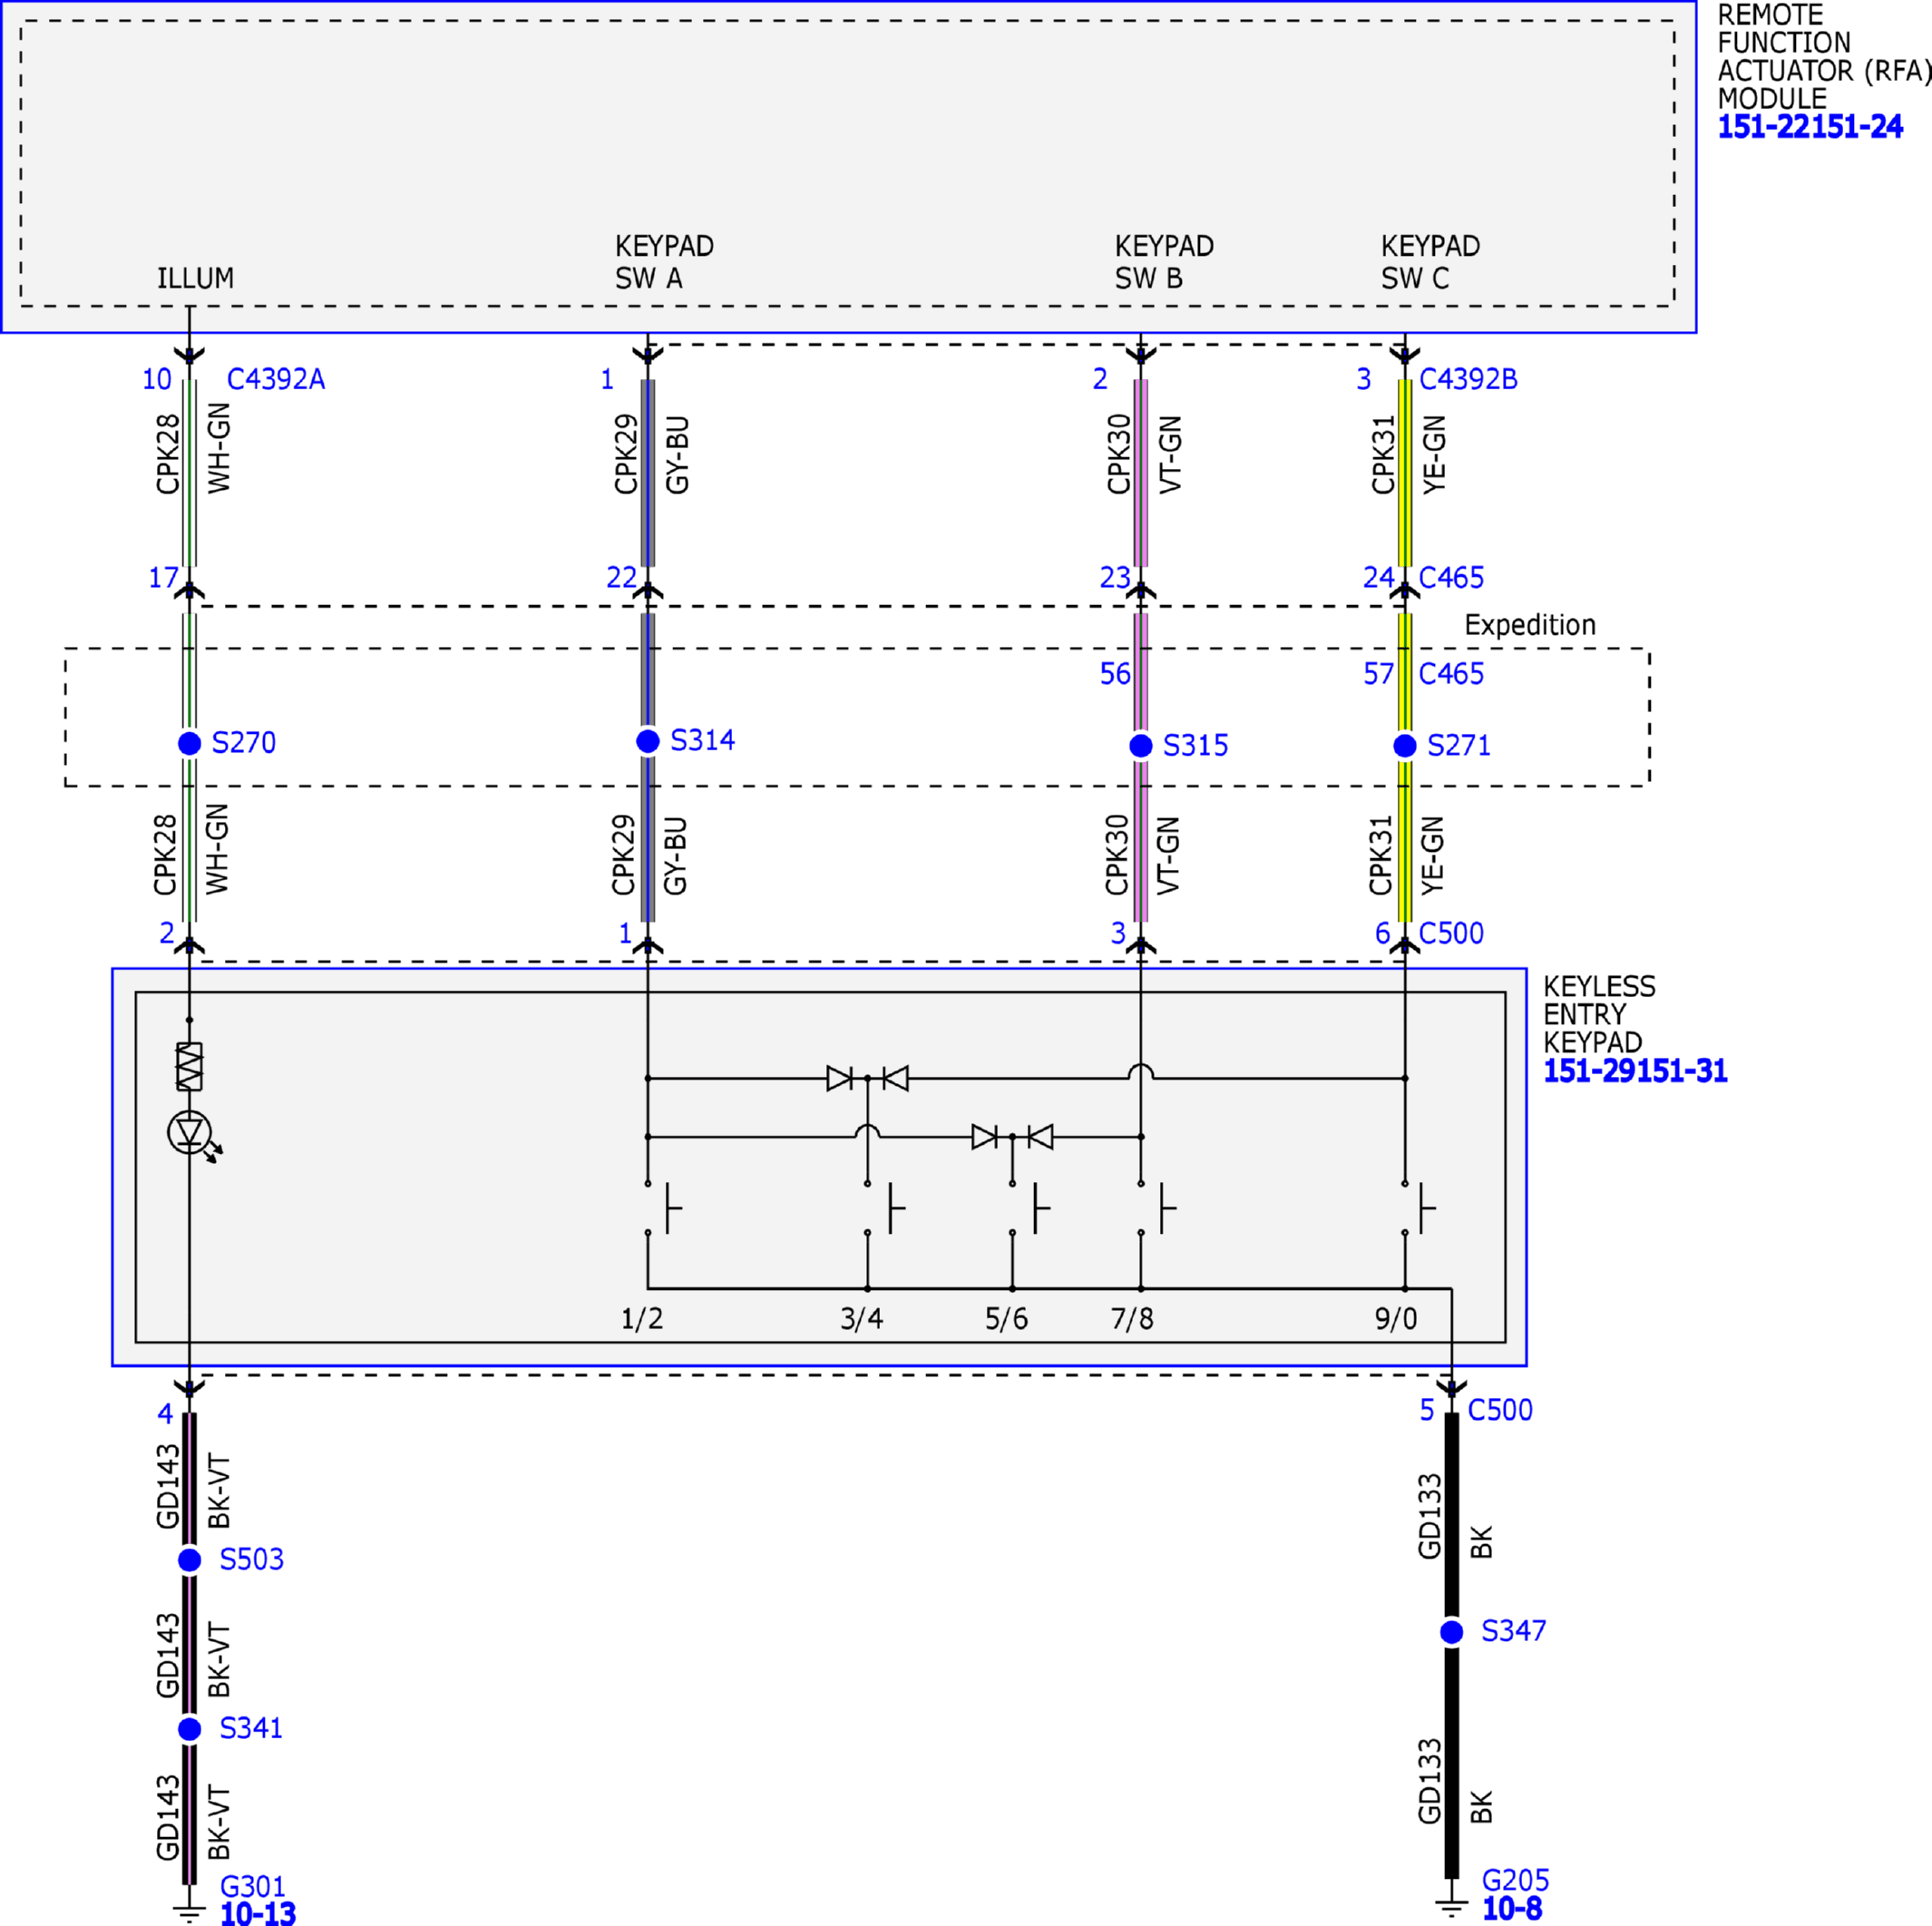1932x1926 pixels.
Task: Click the KEYPAD SW C label
Action: click(x=1430, y=262)
